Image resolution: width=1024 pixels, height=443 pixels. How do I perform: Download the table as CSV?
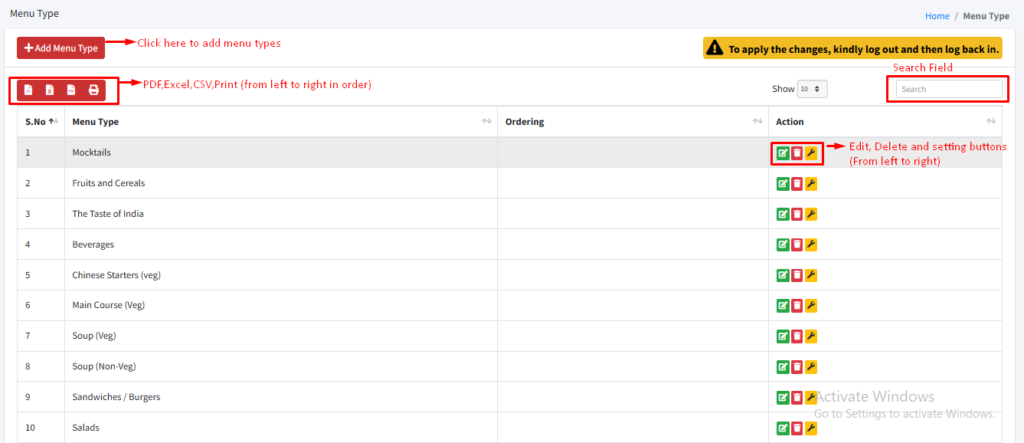[x=71, y=91]
